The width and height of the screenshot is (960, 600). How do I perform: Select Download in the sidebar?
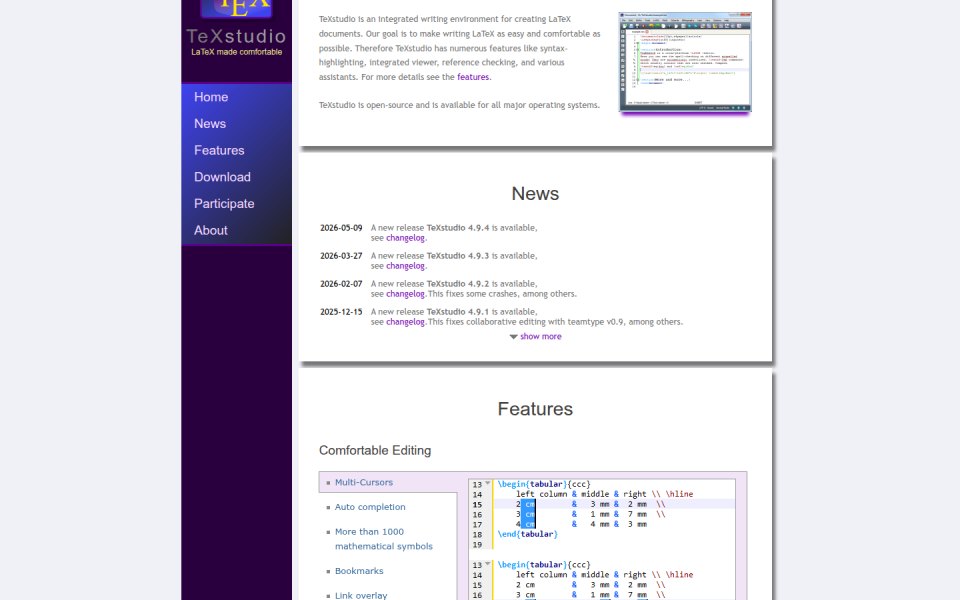click(x=222, y=177)
